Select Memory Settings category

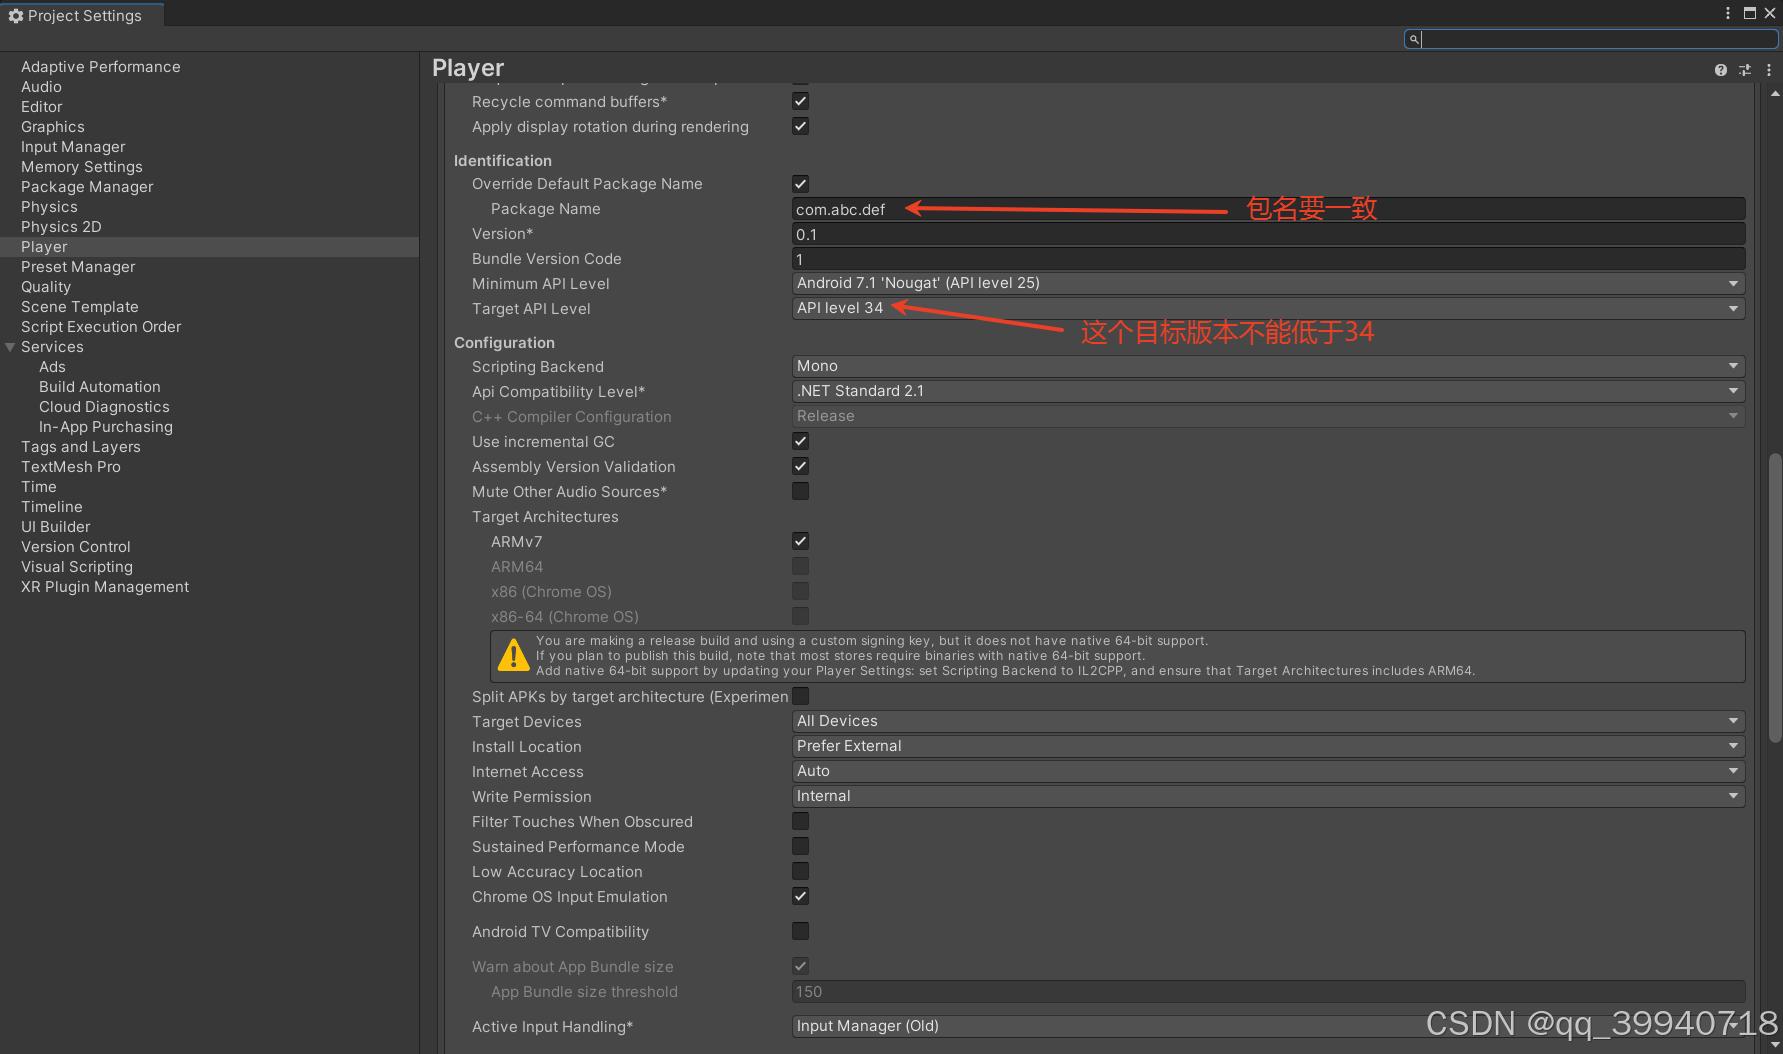[82, 167]
